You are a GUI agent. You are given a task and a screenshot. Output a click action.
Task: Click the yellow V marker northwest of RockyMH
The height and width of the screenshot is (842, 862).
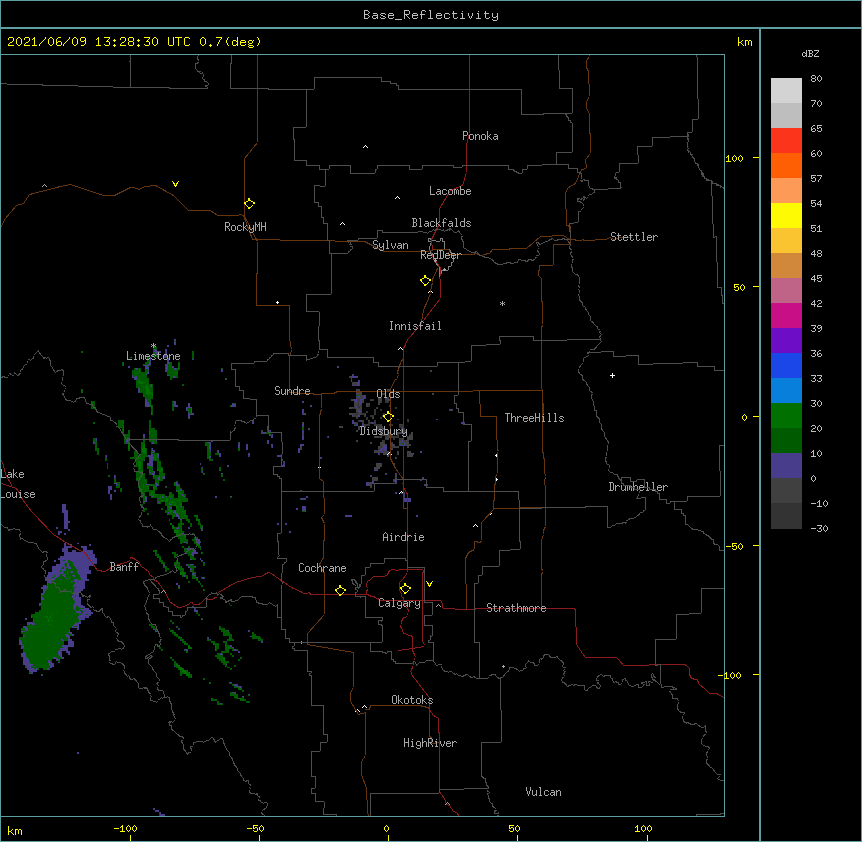[x=175, y=184]
